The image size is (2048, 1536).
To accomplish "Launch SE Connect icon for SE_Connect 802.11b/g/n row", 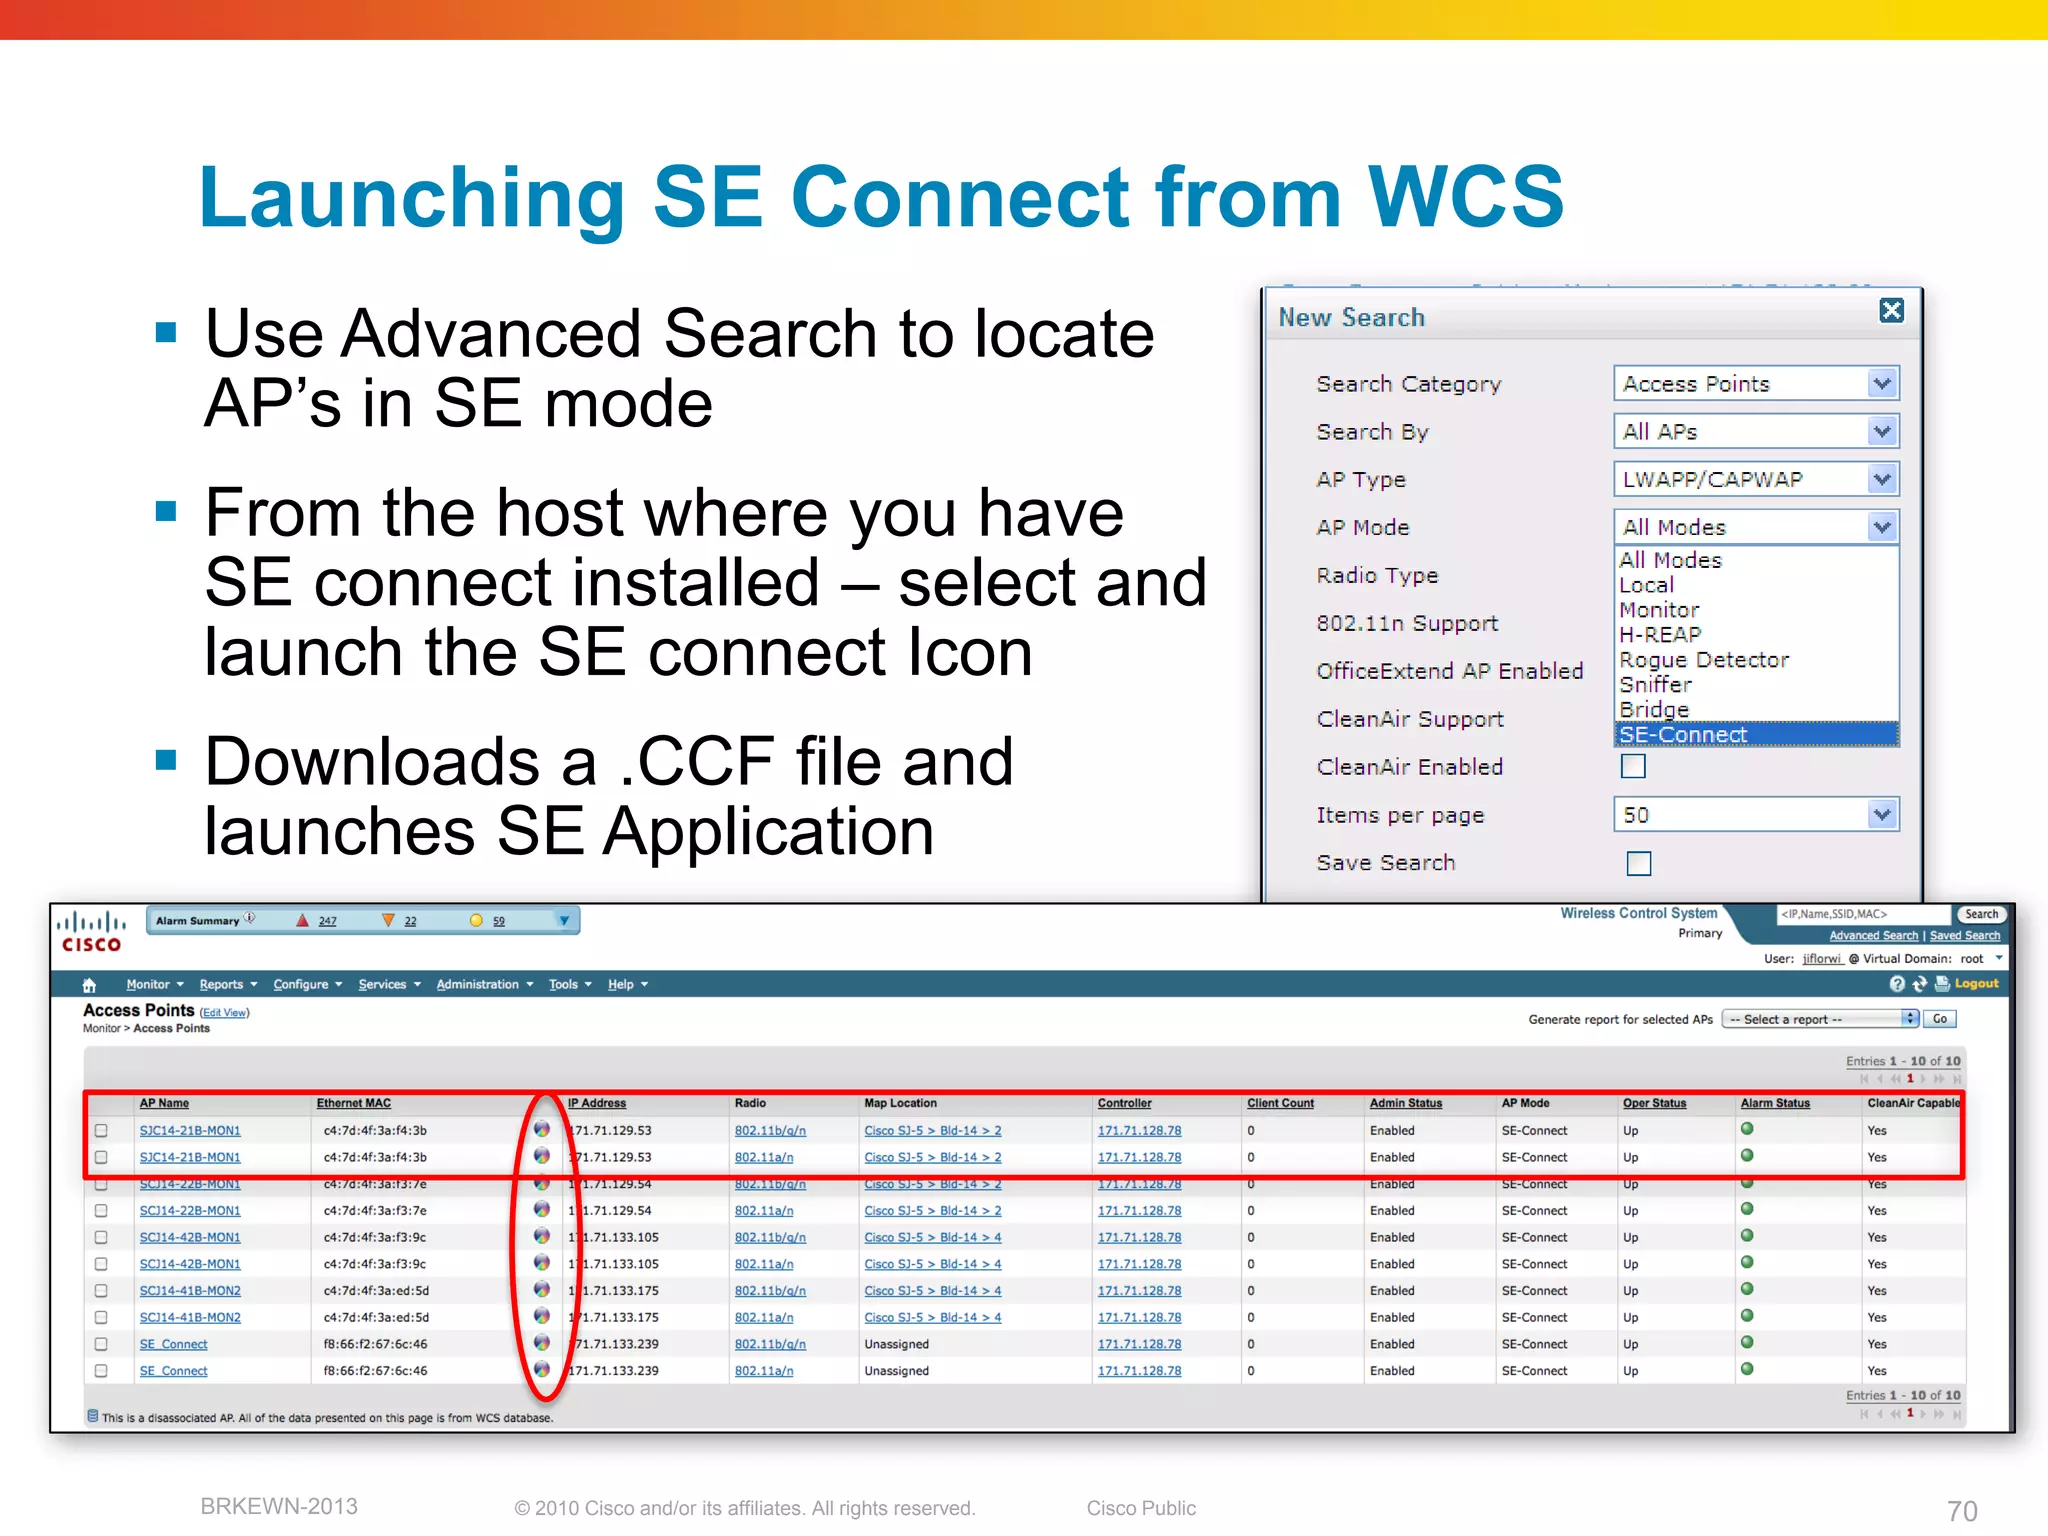I will pyautogui.click(x=541, y=1343).
